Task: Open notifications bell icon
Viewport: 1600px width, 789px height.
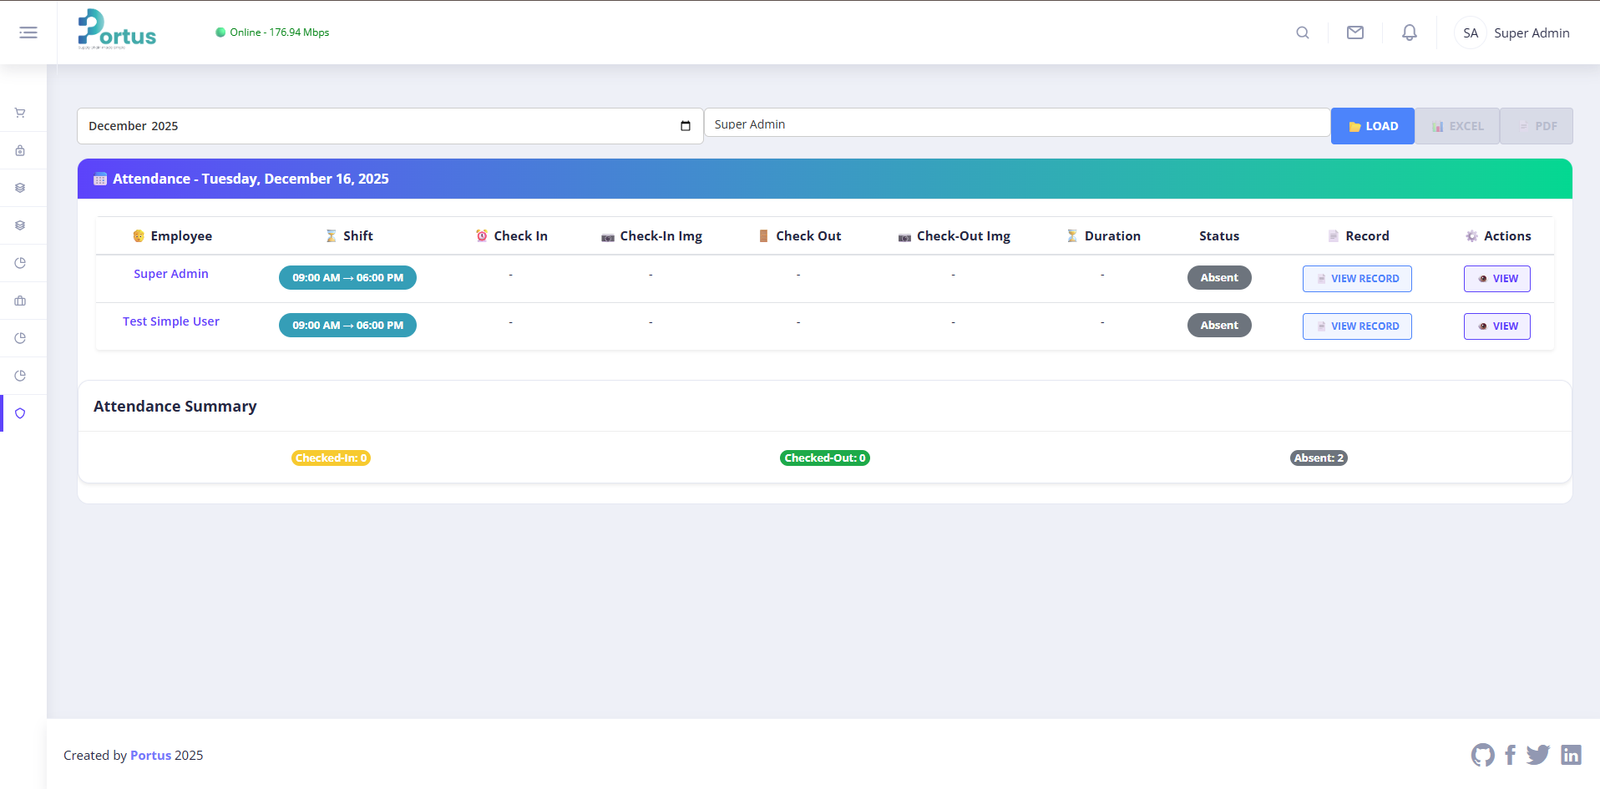Action: pyautogui.click(x=1409, y=33)
